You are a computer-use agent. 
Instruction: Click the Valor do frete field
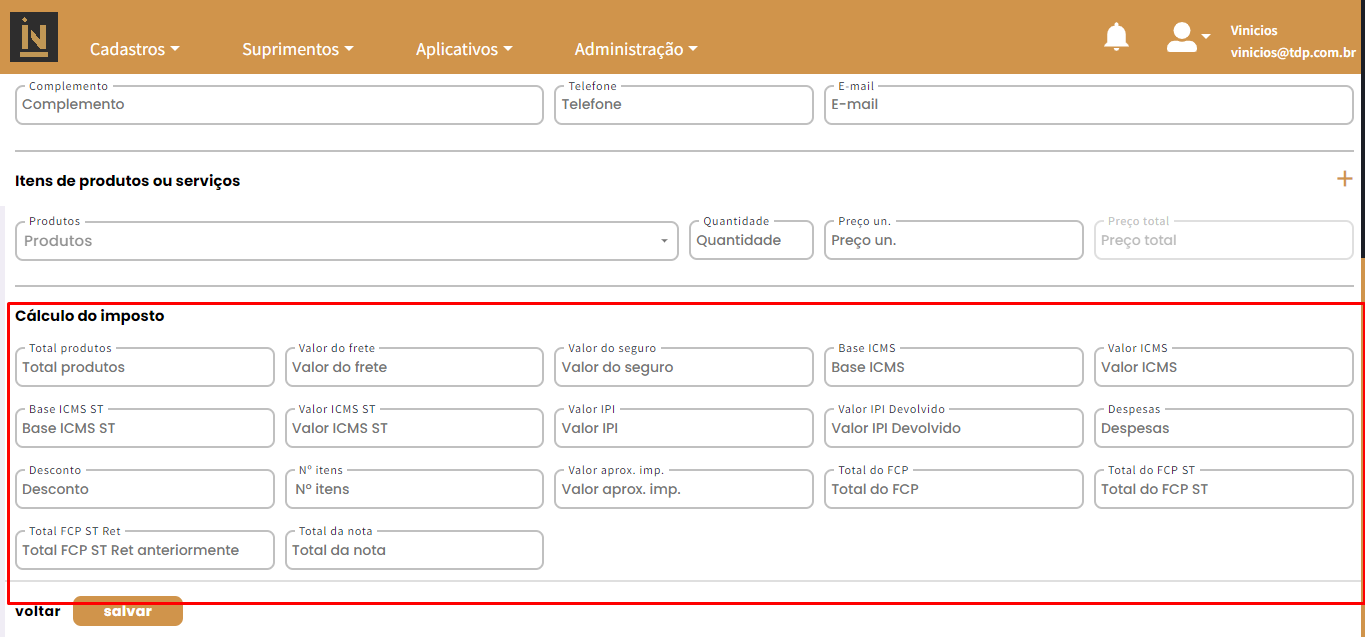point(414,367)
